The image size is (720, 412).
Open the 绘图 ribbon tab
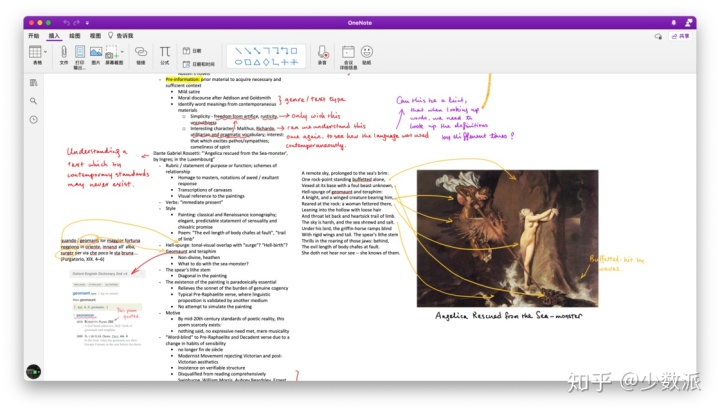tap(74, 36)
